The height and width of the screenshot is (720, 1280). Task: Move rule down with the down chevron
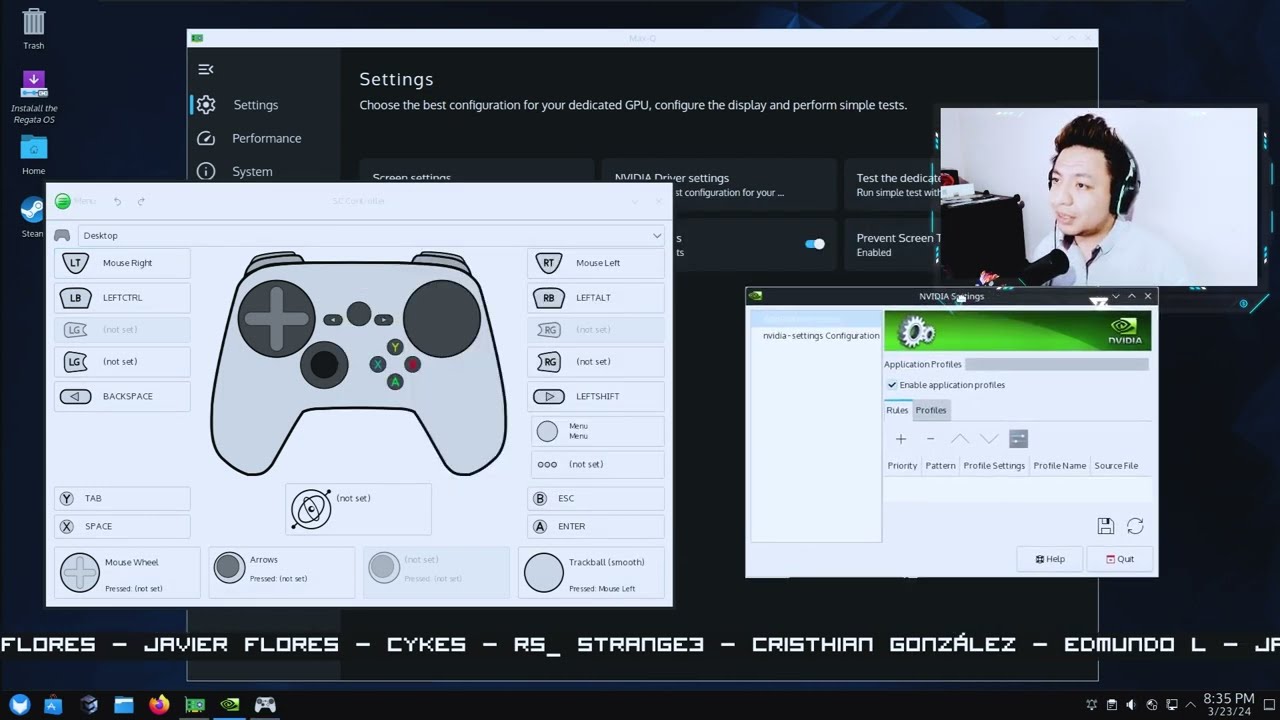pos(989,439)
